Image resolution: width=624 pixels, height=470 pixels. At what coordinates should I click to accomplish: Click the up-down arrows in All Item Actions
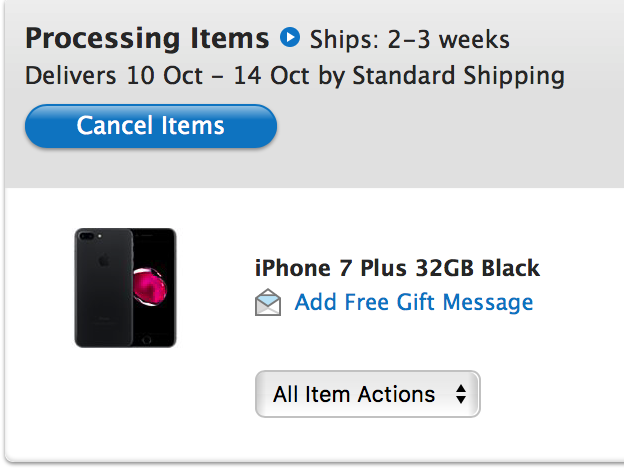coord(461,394)
